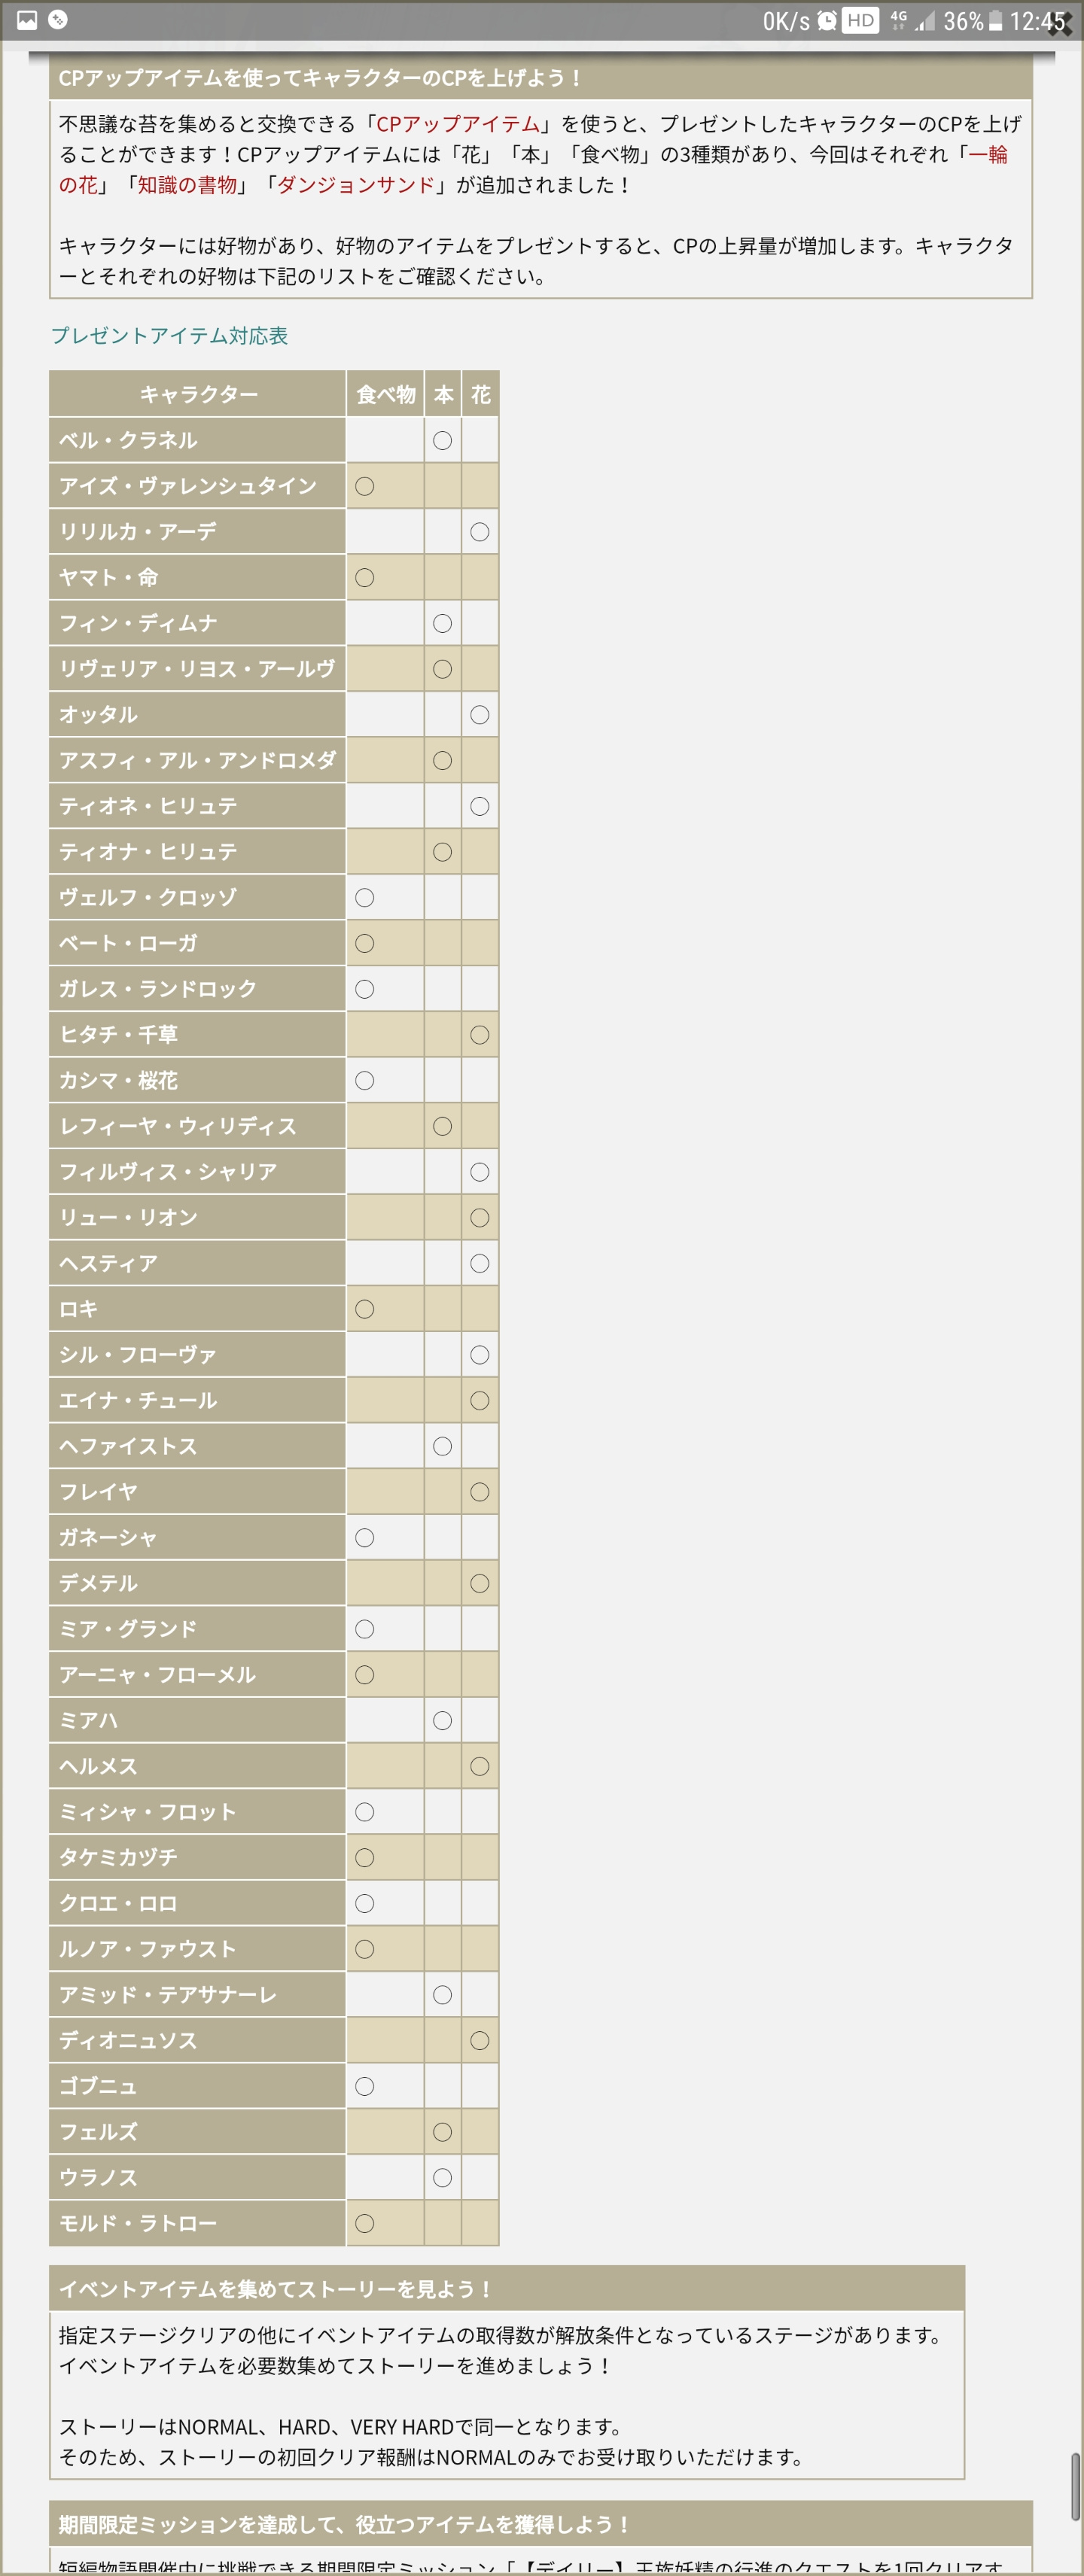Viewport: 1084px width, 2576px height.
Task: Tap the 12:45 clock in status bar
Action: tap(1036, 21)
